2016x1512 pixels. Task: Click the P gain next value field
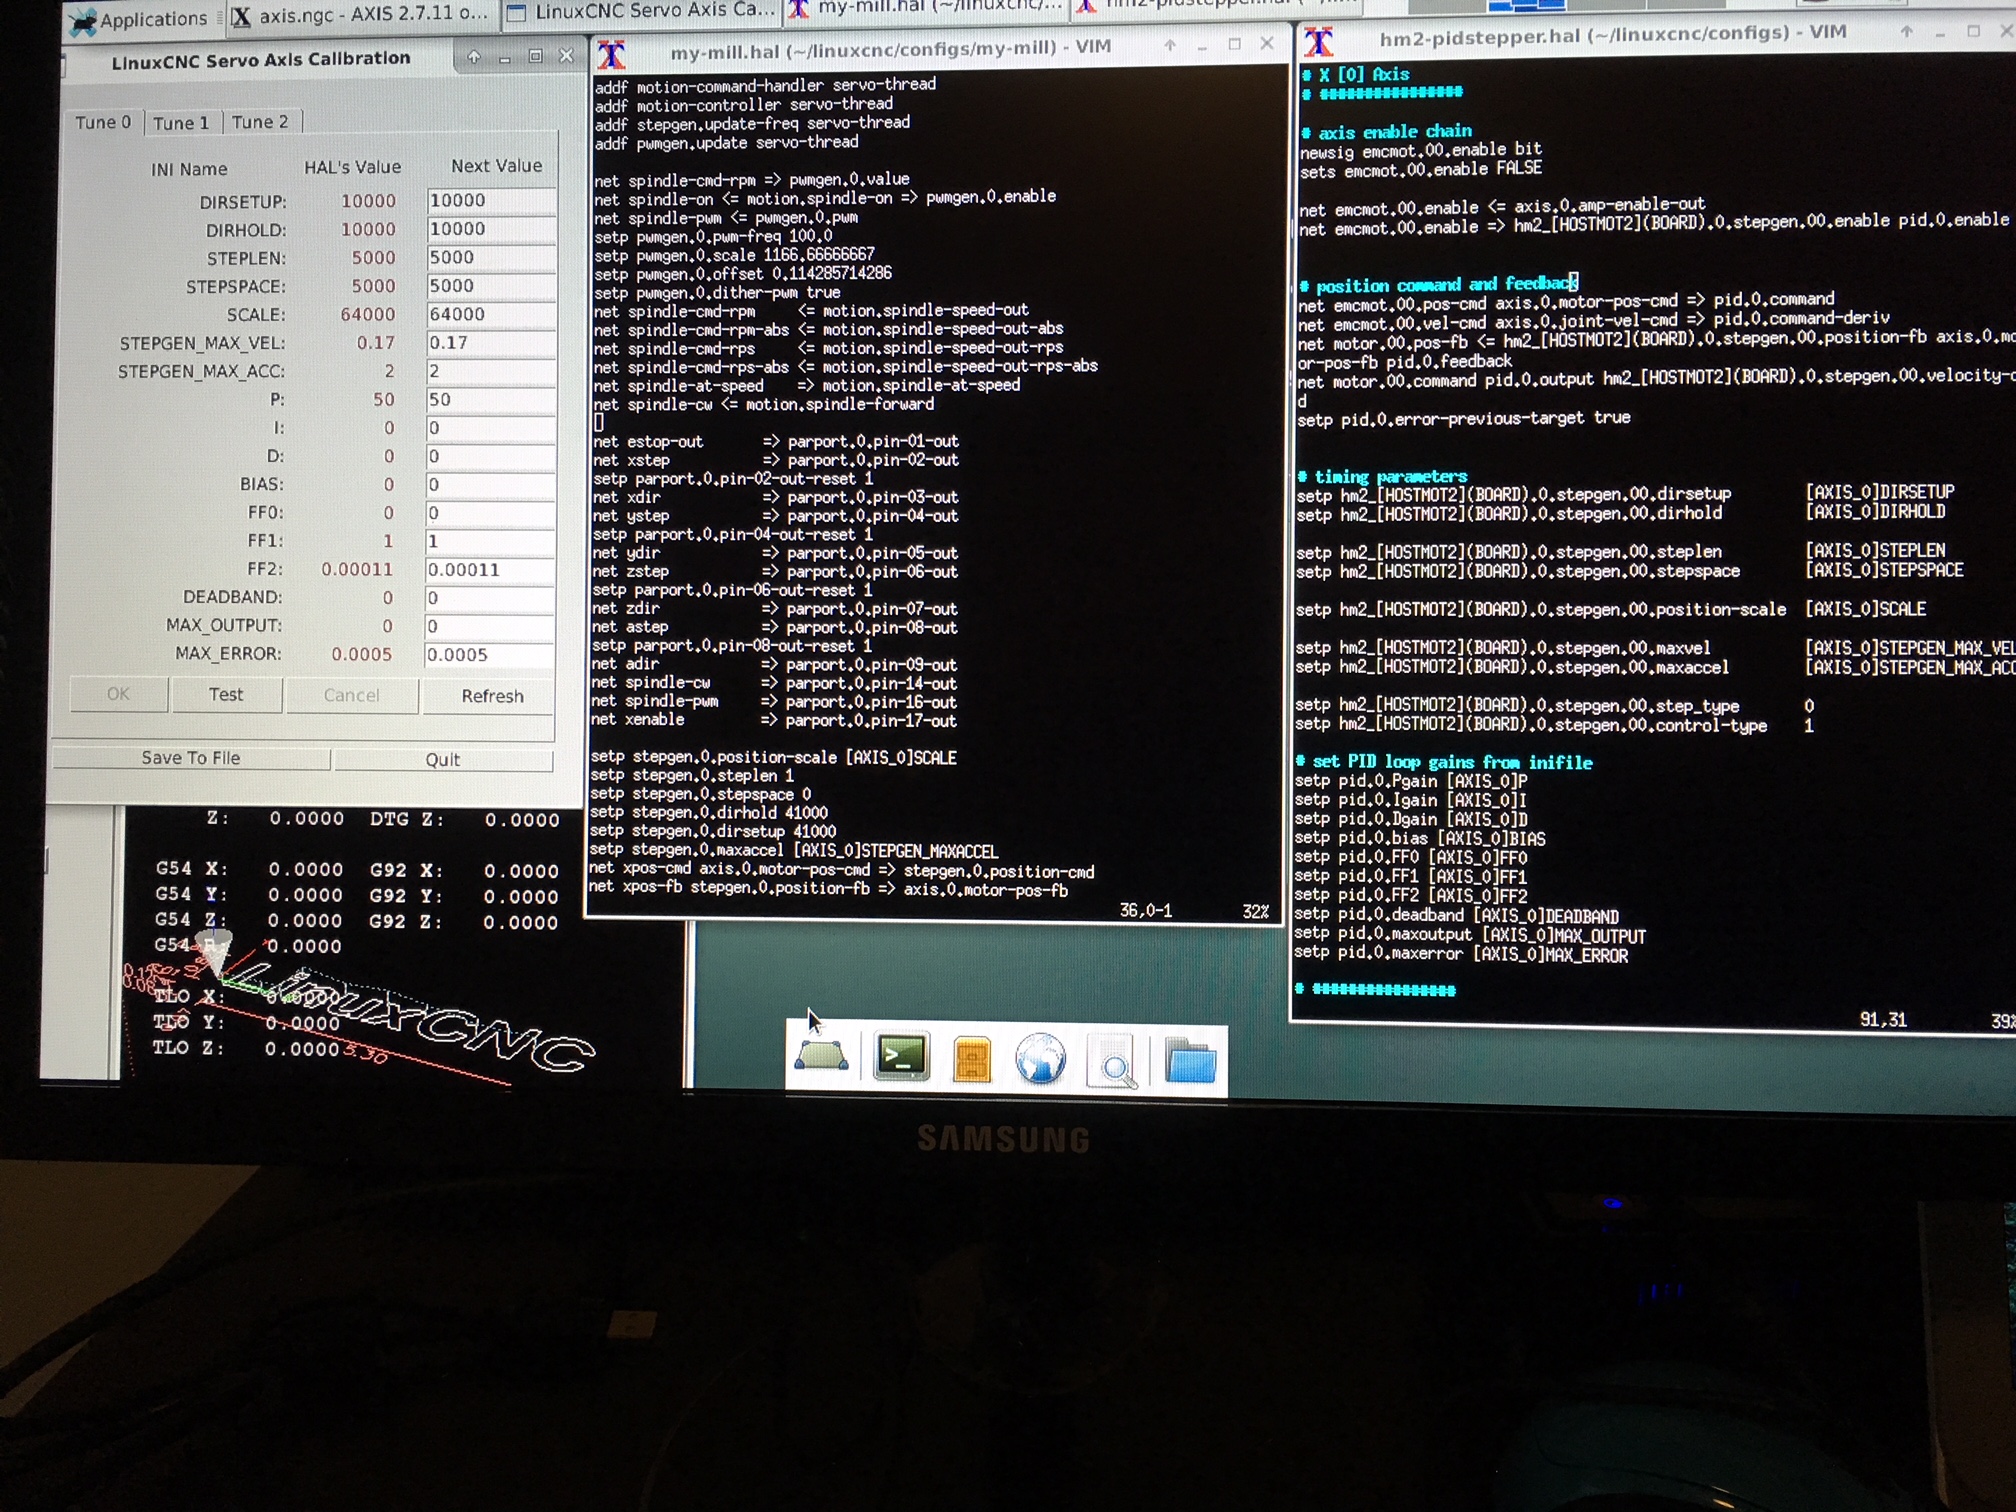coord(490,399)
